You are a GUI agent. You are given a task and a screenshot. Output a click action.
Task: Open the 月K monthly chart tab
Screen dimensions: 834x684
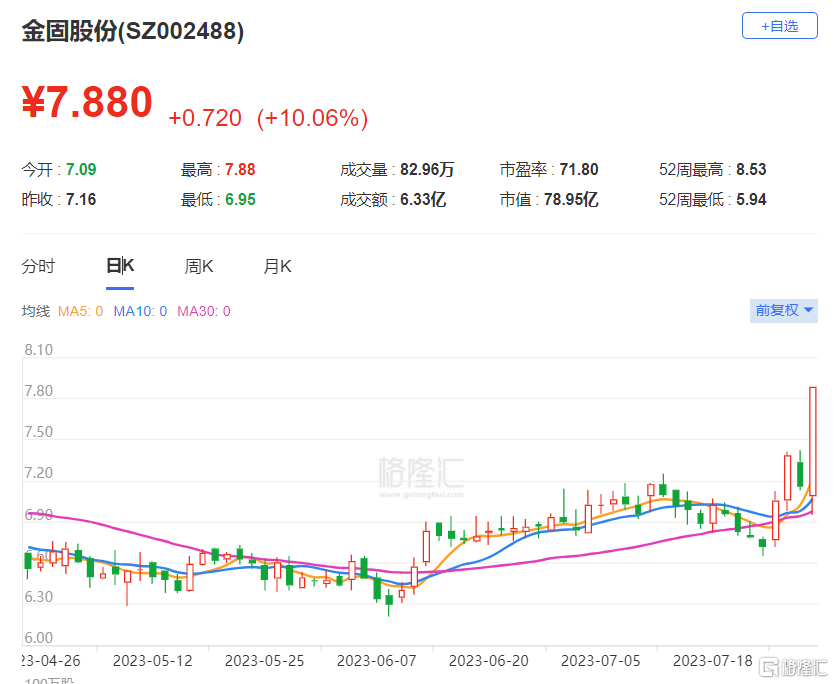[277, 266]
